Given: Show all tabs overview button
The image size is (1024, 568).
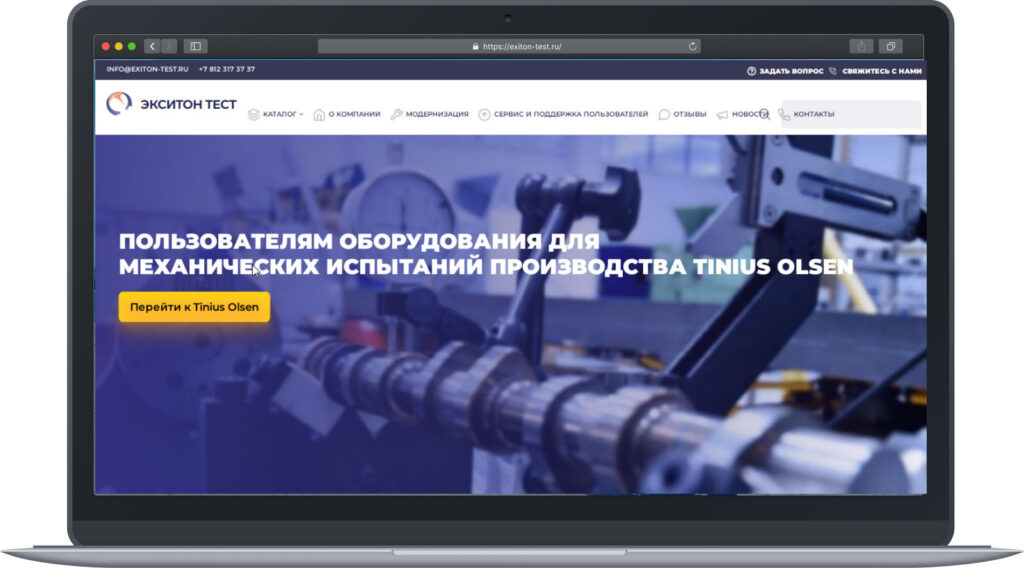Looking at the screenshot, I should (890, 46).
